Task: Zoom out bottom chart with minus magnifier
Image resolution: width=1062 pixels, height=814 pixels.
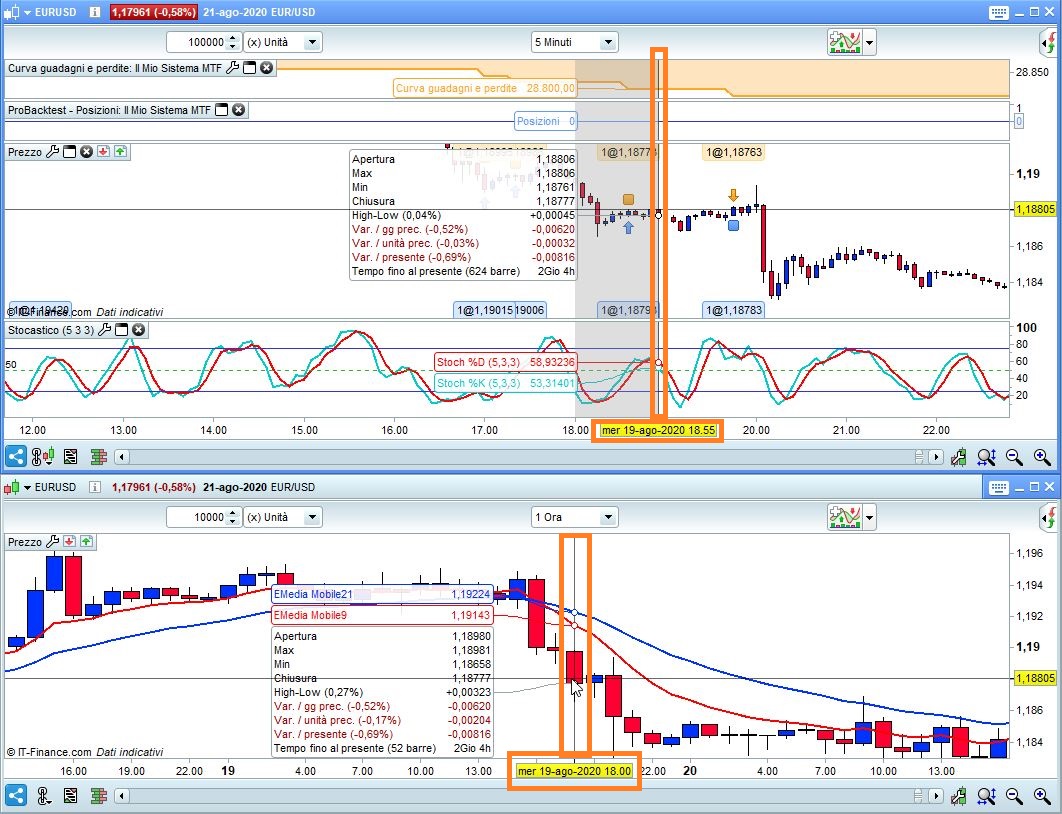Action: click(x=1014, y=796)
